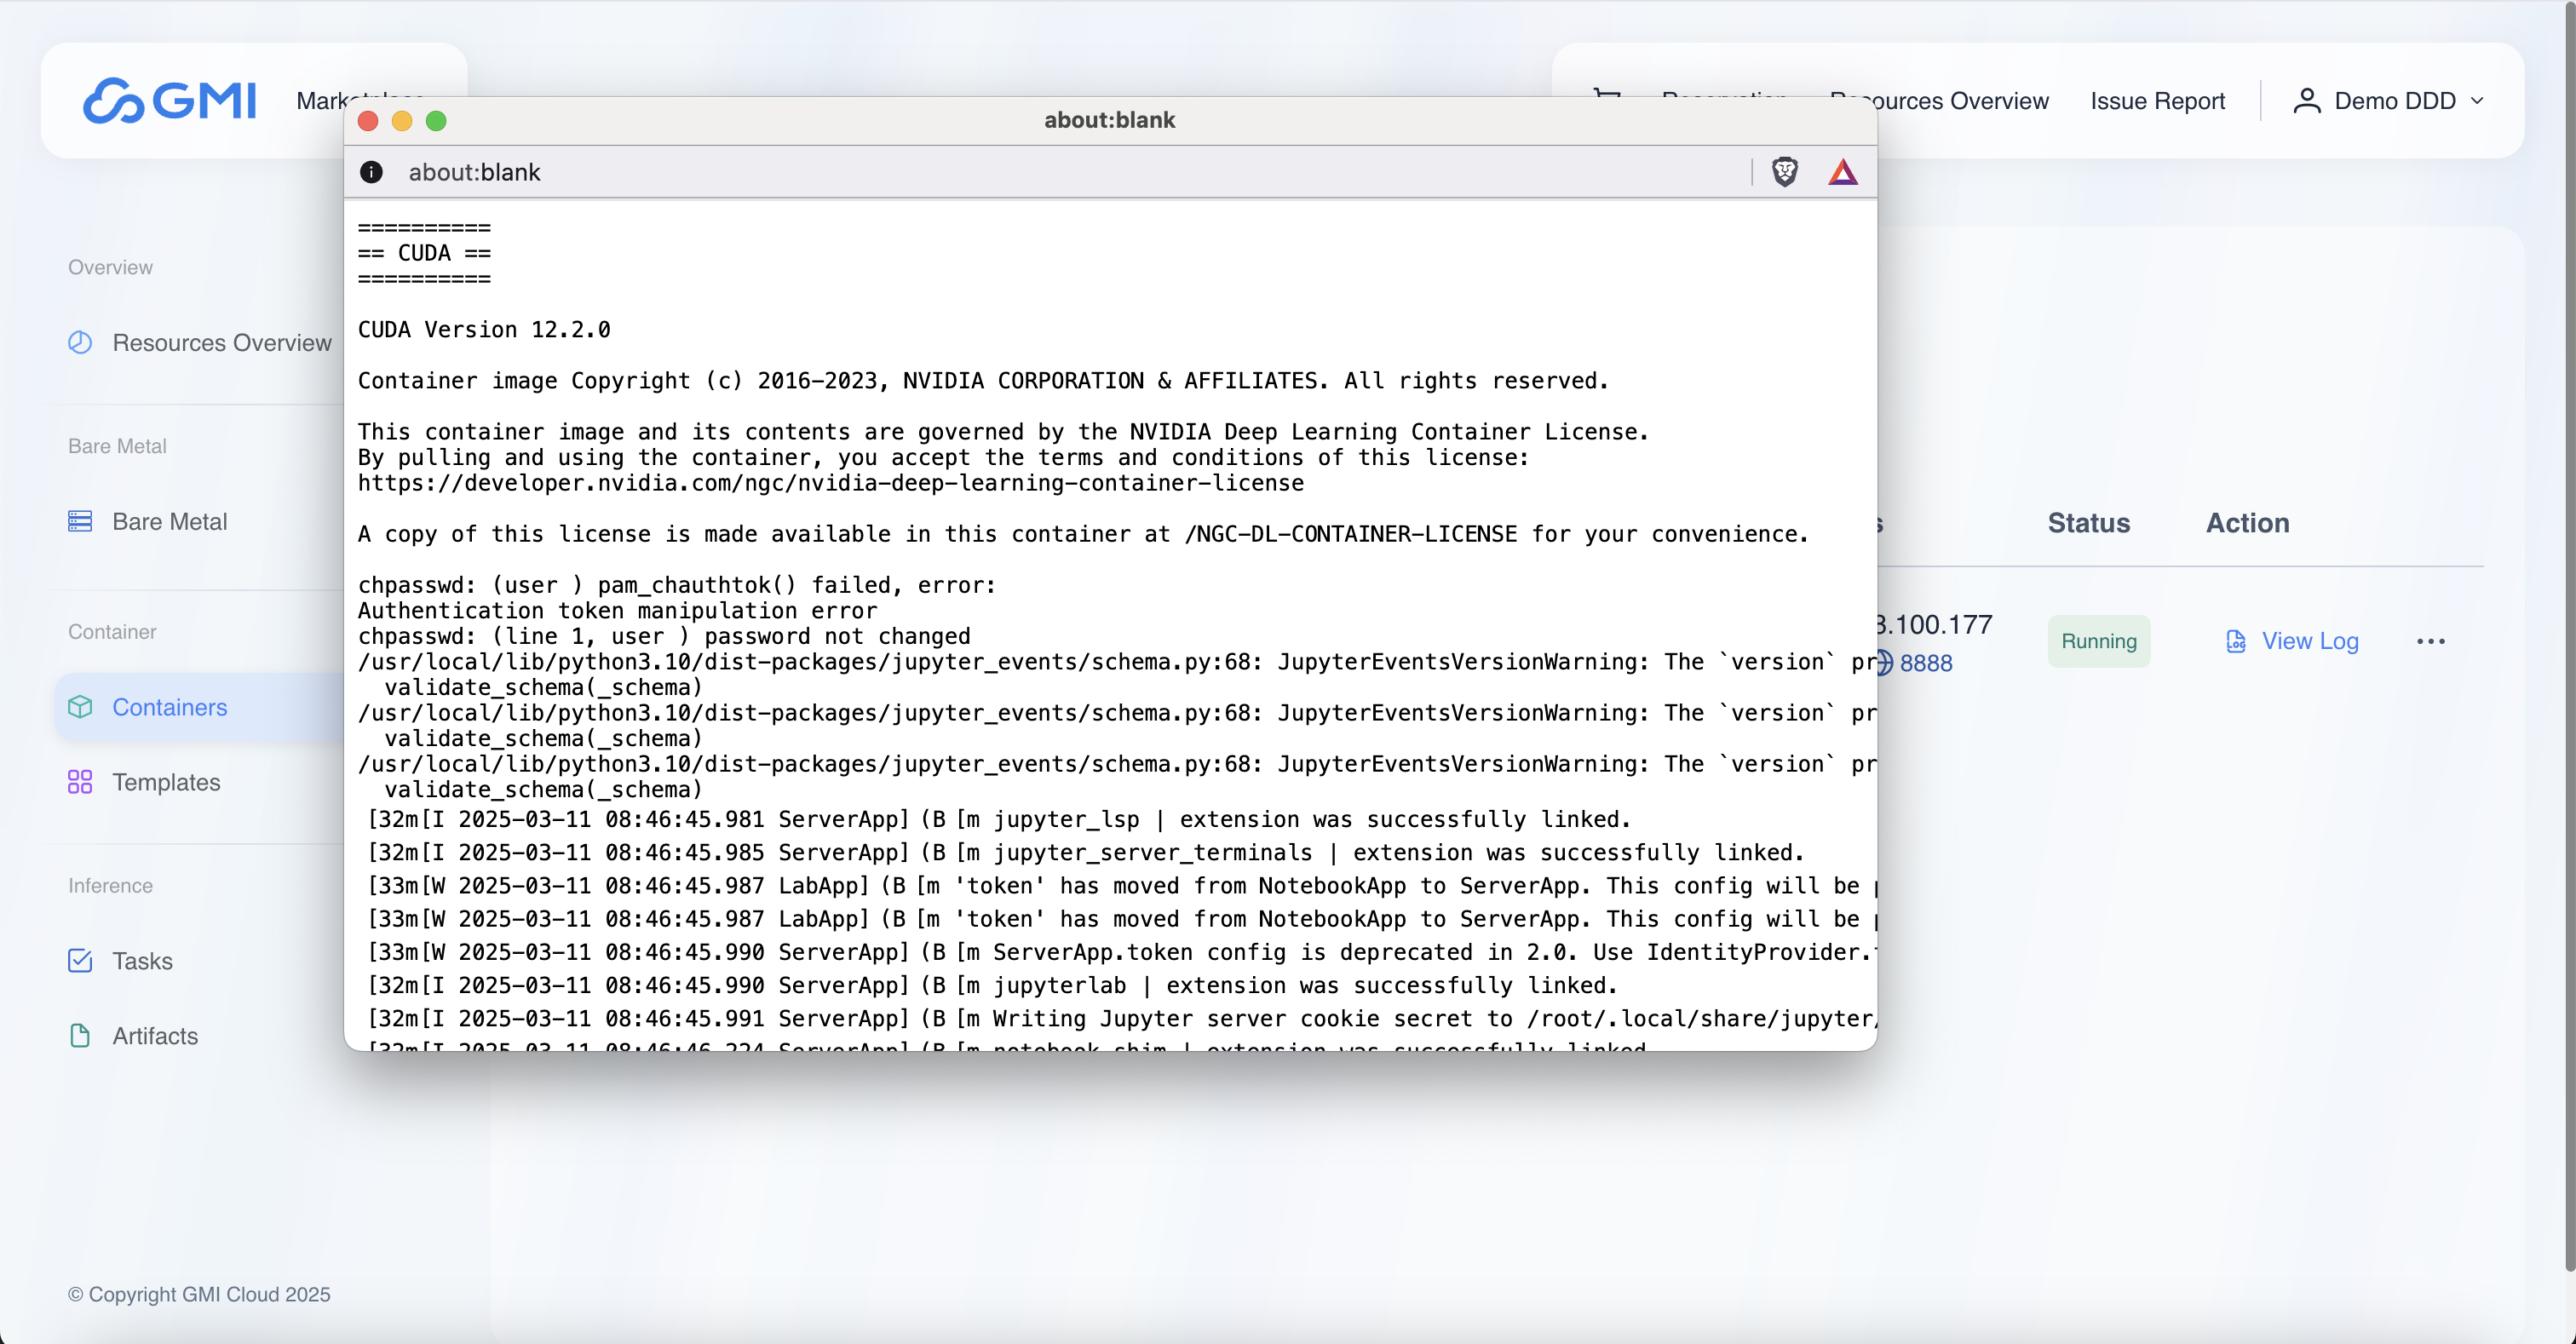Click the 'CUDA Version 12.2.0' log line
The height and width of the screenshot is (1344, 2576).
(484, 330)
